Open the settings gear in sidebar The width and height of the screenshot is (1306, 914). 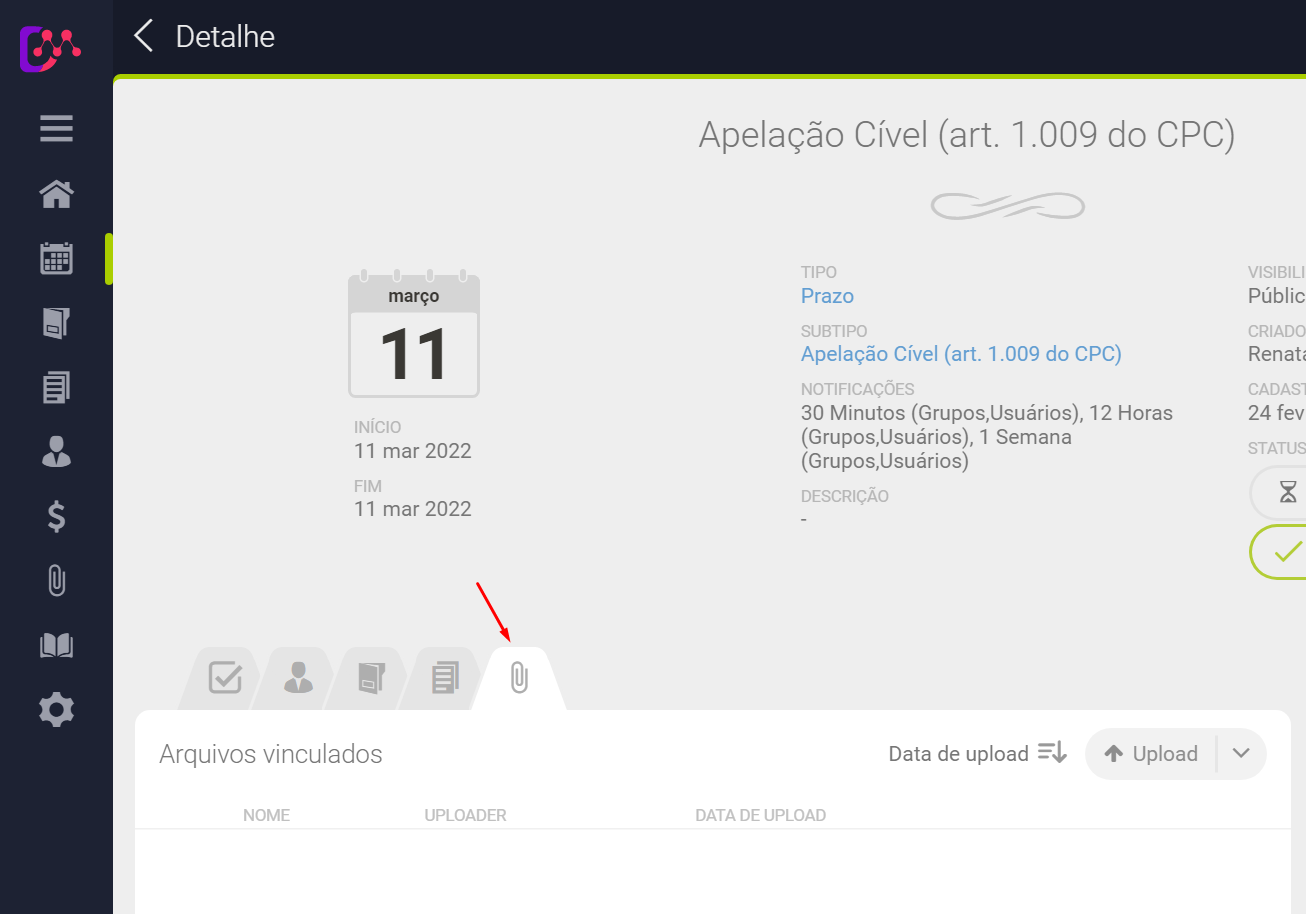56,710
